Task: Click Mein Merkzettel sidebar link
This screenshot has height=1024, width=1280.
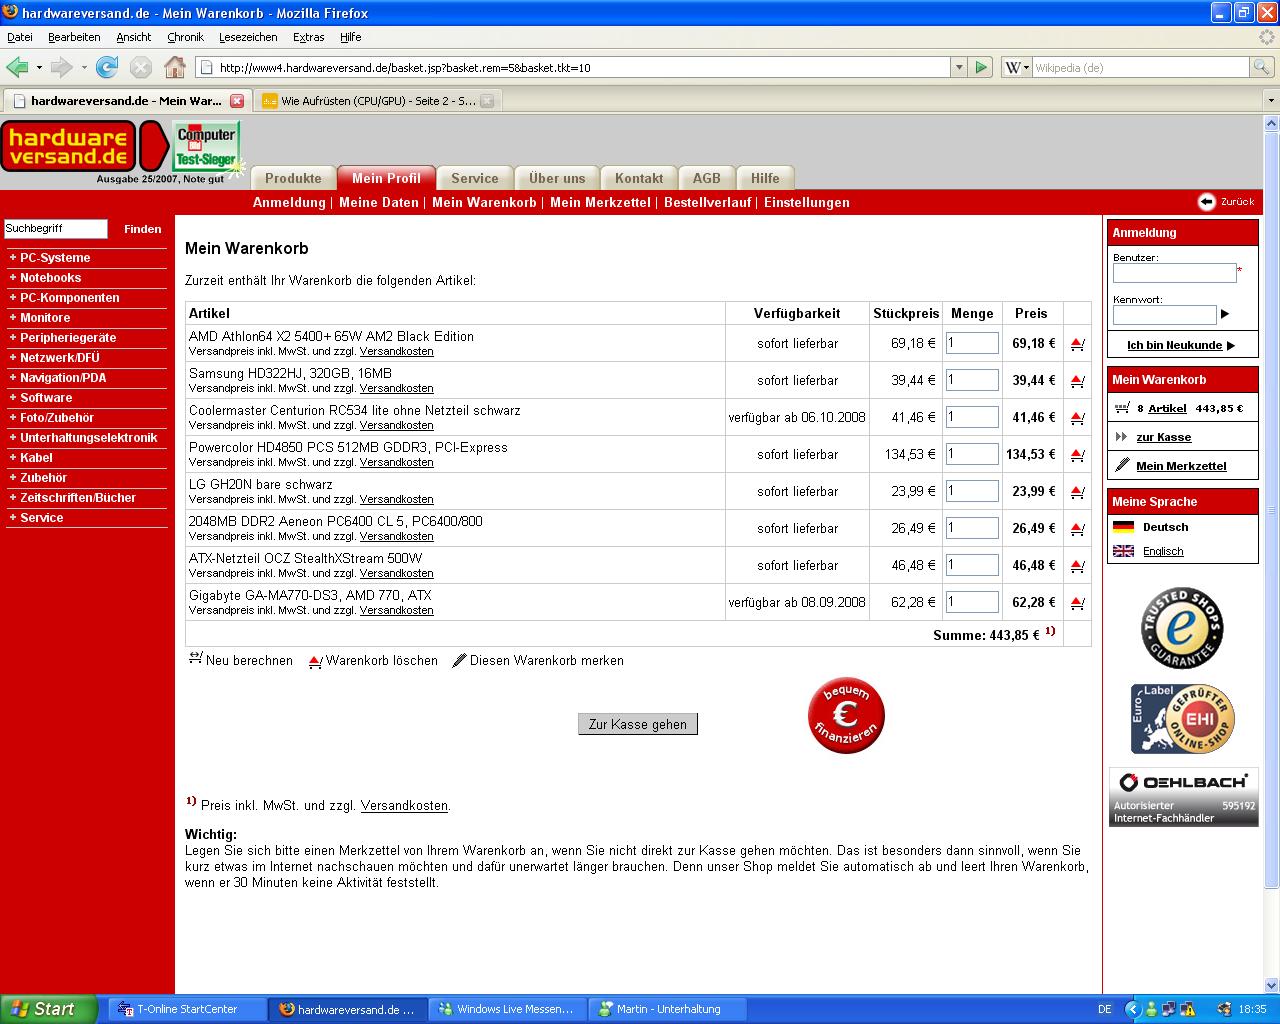Action: 1180,466
